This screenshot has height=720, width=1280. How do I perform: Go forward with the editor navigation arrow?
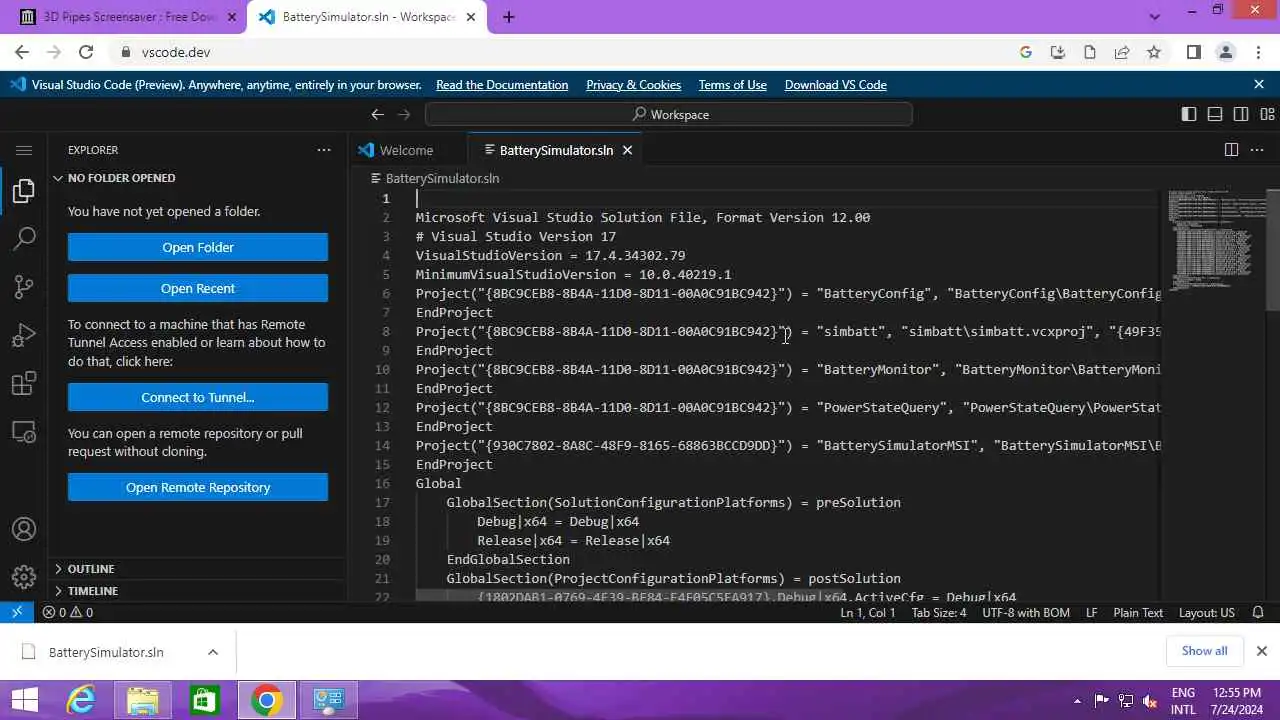[404, 114]
